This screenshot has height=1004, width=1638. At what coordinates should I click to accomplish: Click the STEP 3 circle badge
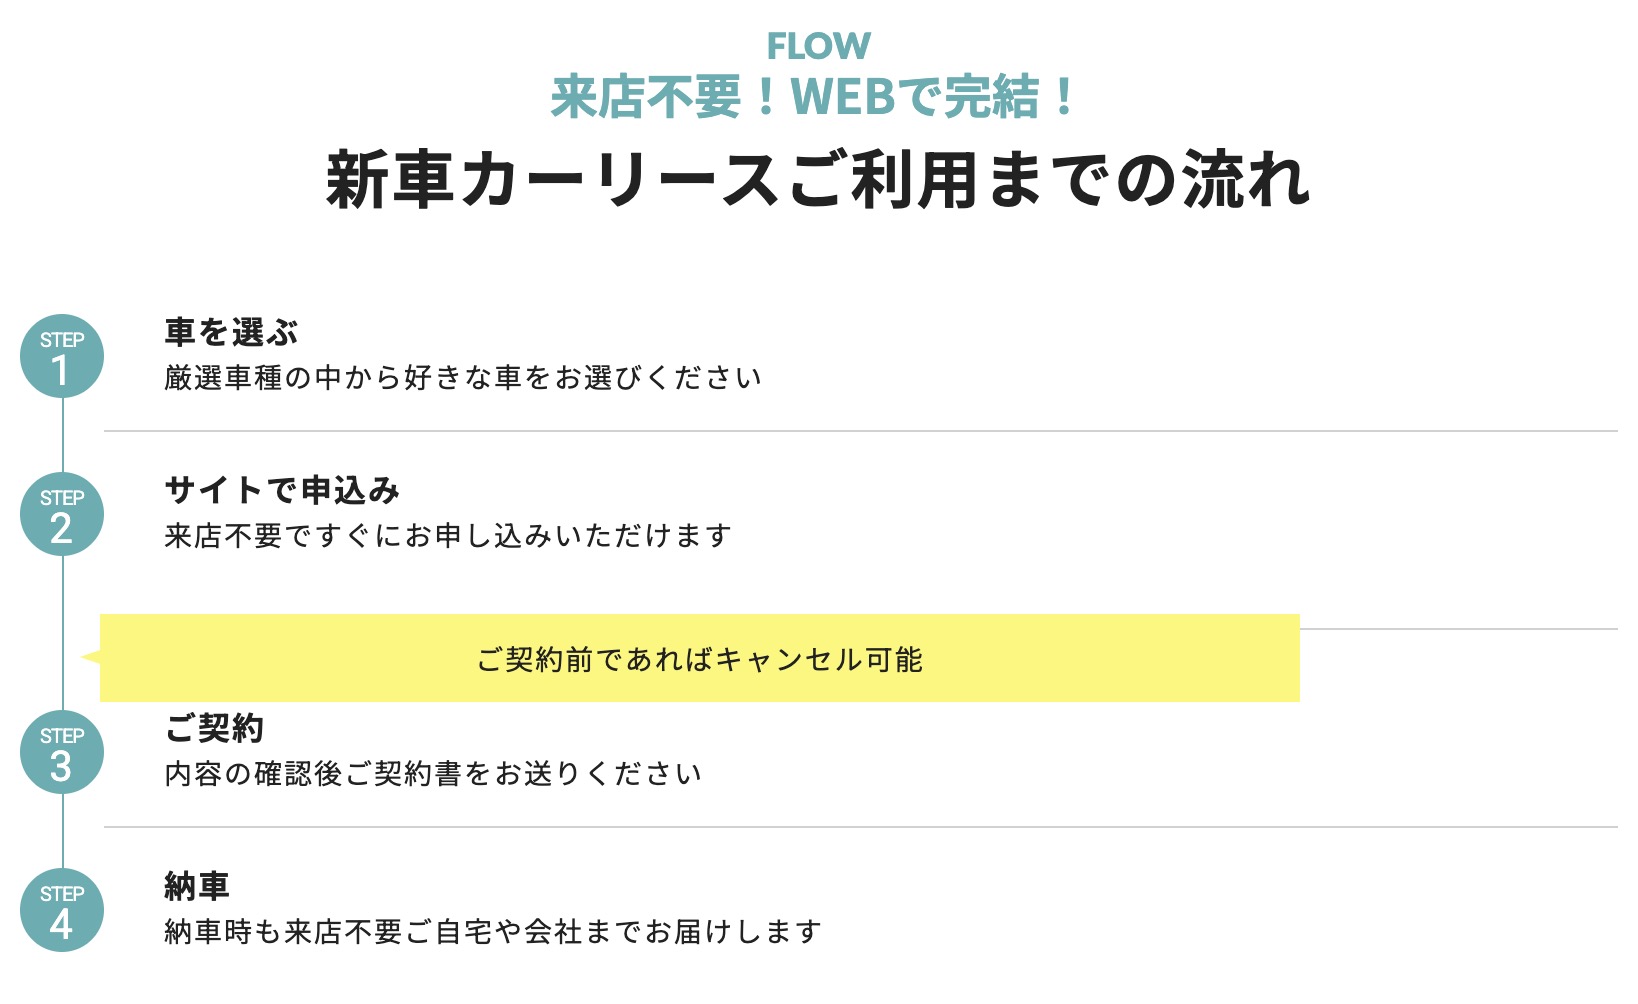click(62, 752)
